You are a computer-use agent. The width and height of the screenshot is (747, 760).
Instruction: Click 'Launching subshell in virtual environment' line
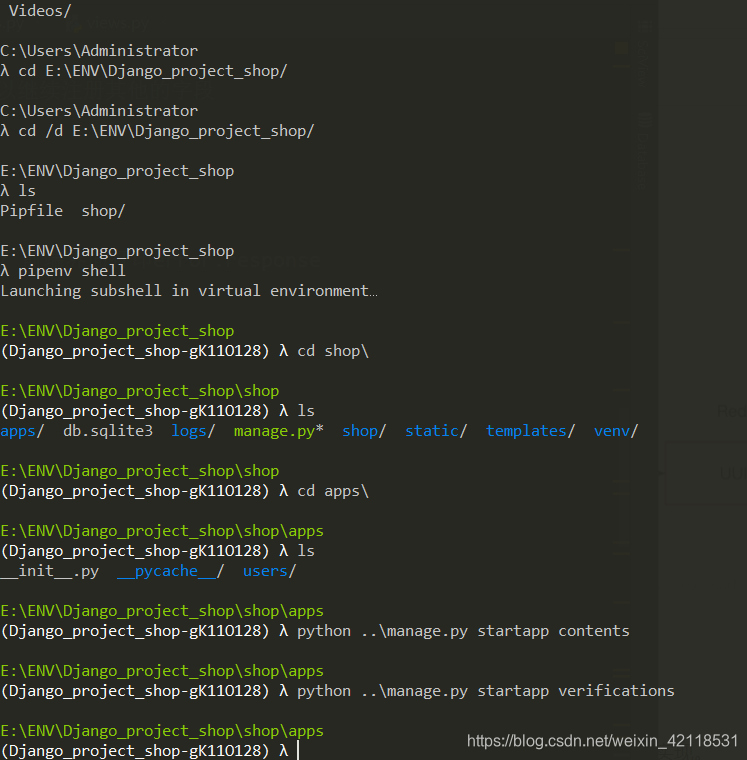[189, 291]
